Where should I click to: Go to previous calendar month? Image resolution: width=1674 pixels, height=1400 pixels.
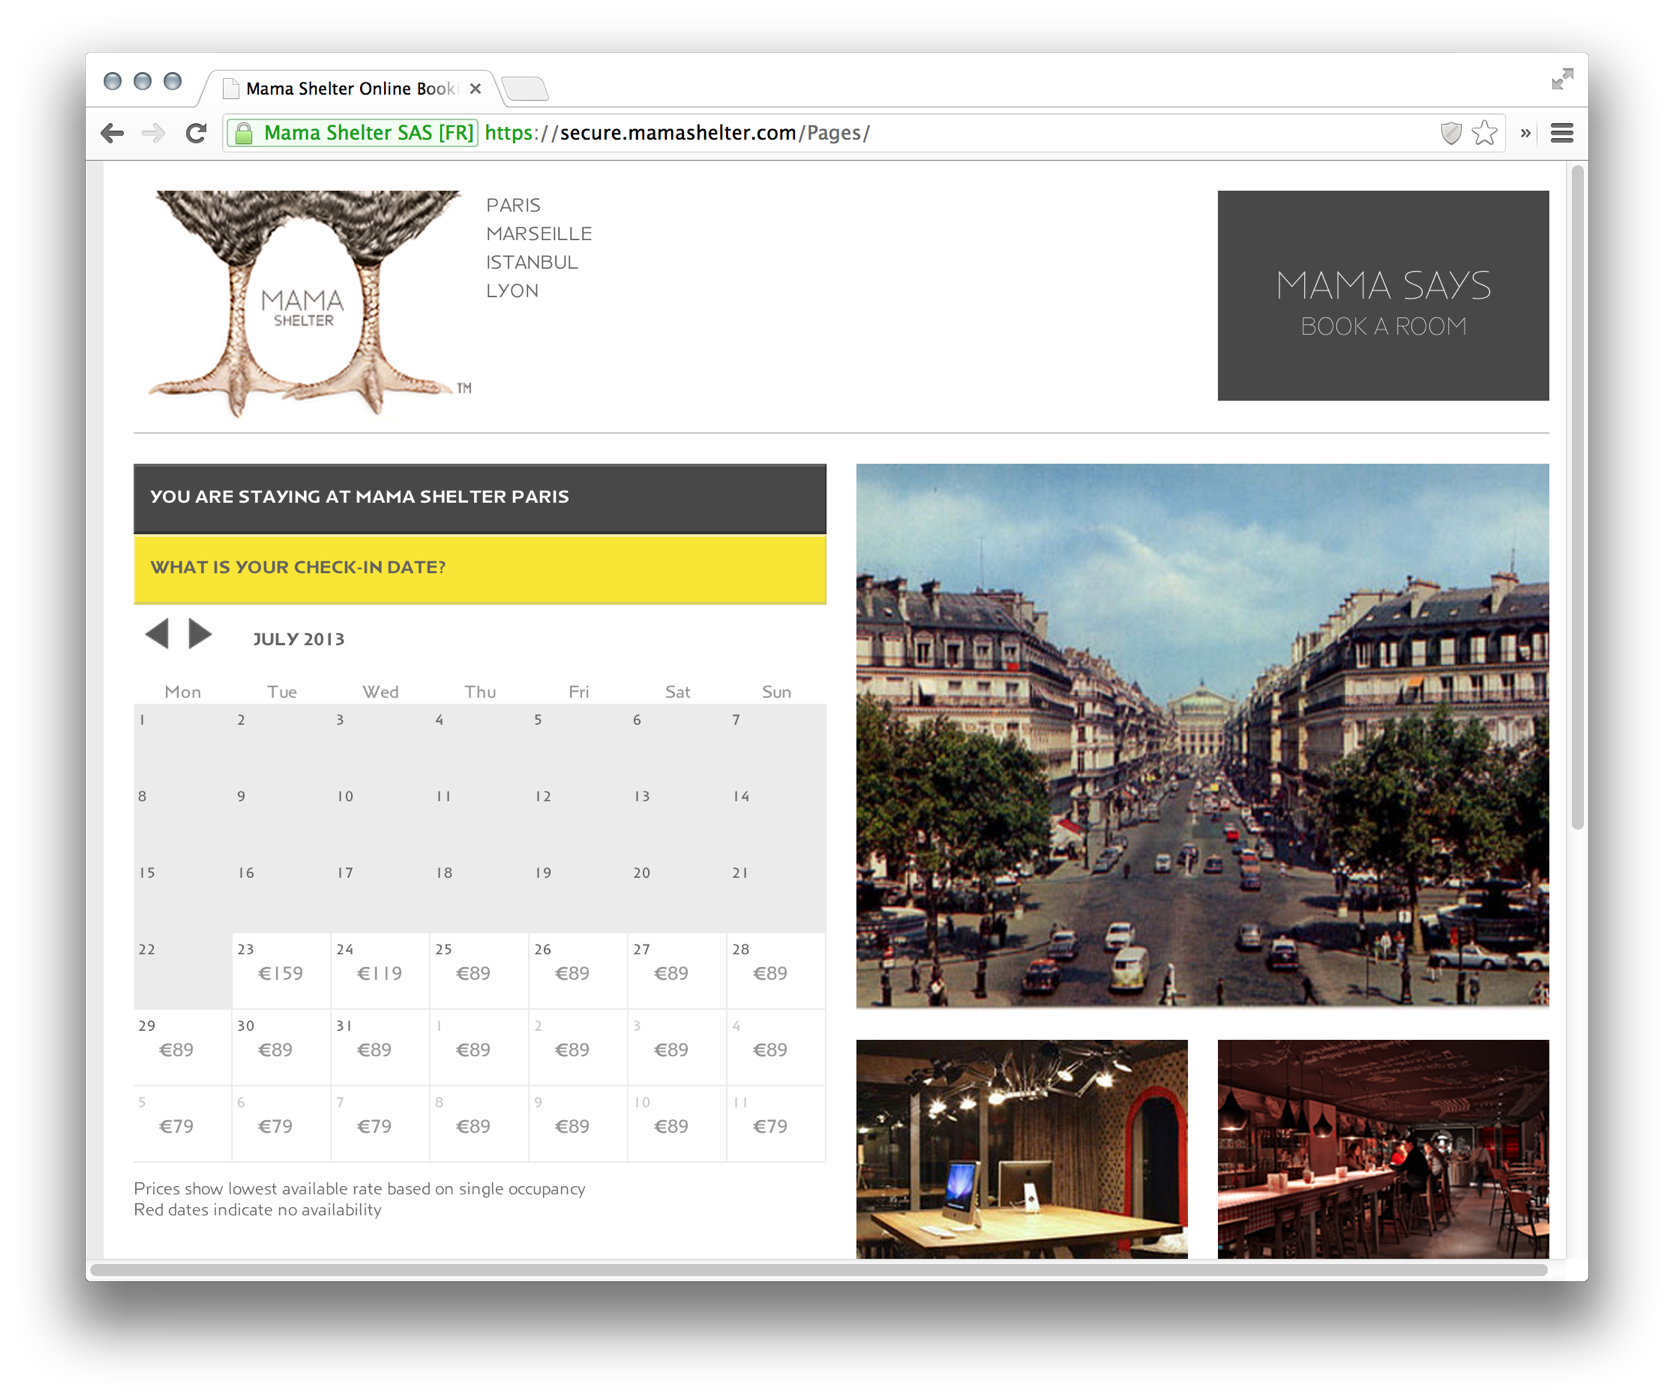click(157, 634)
